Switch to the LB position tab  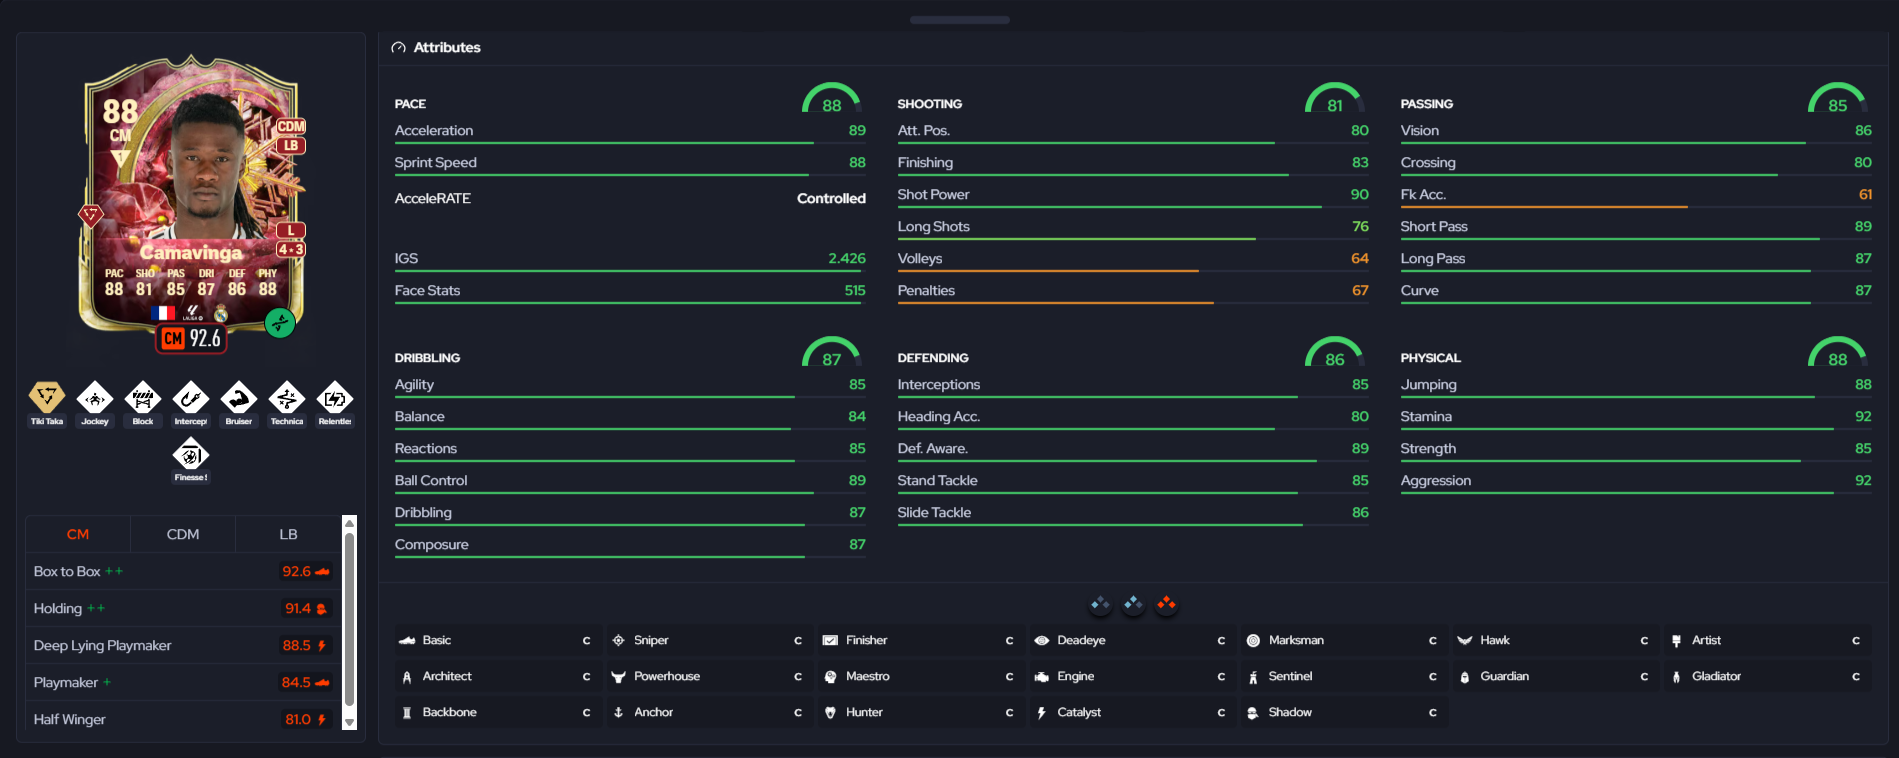(288, 534)
